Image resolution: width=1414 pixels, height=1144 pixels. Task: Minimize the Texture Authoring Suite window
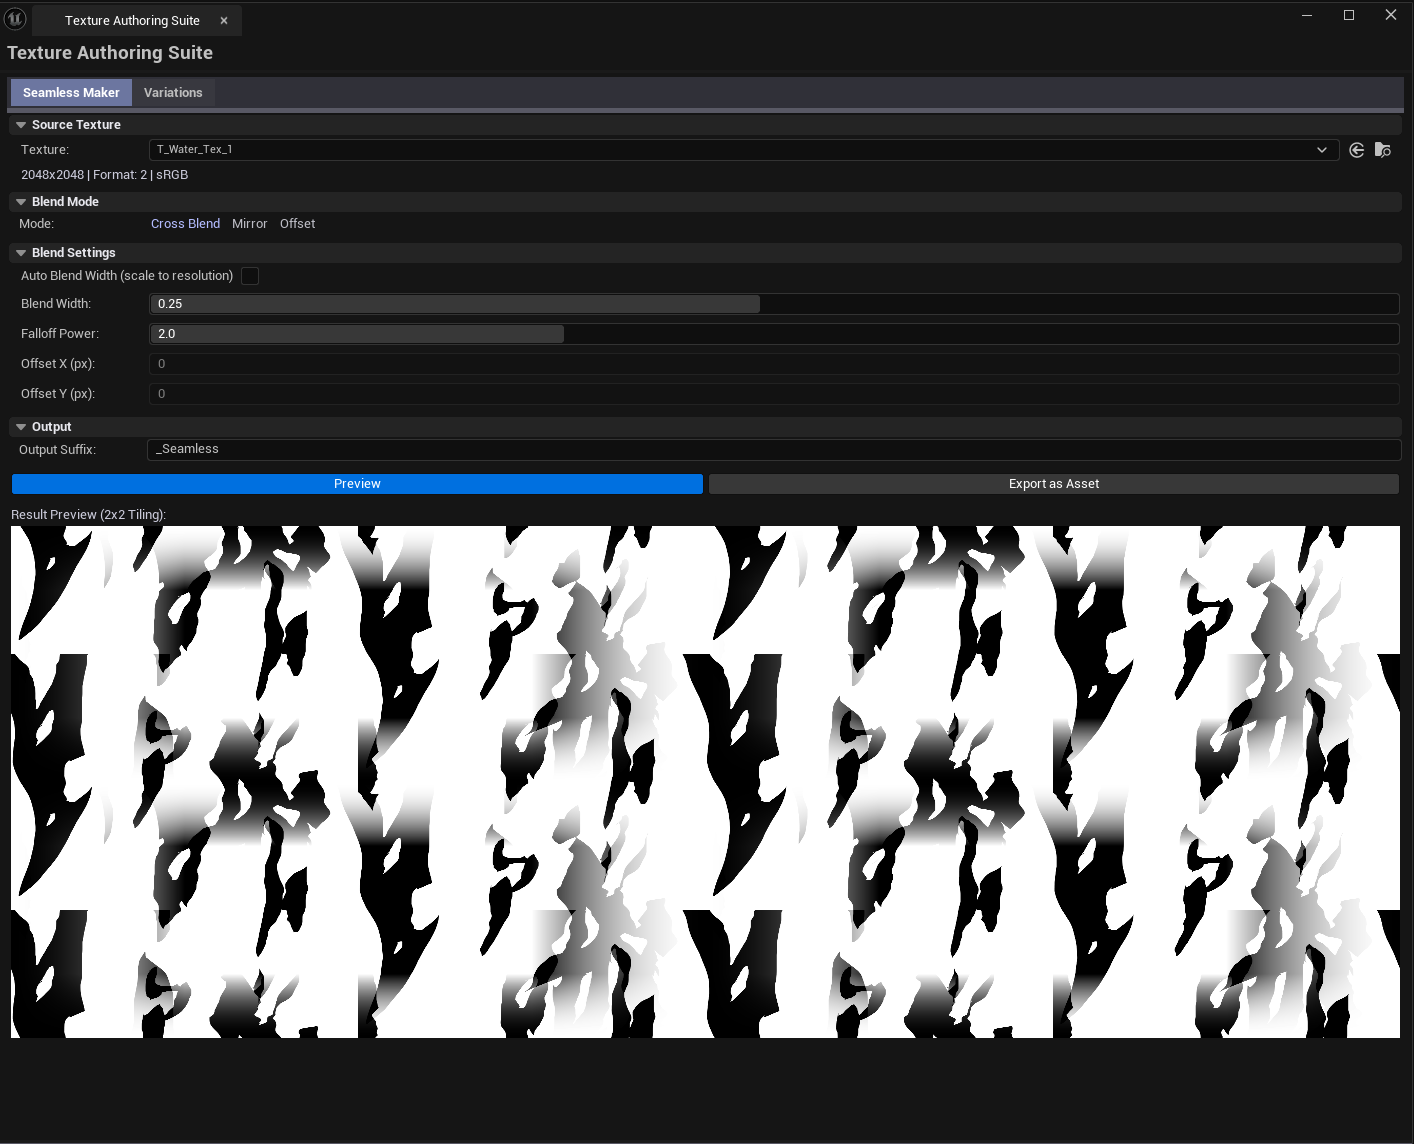[1307, 15]
